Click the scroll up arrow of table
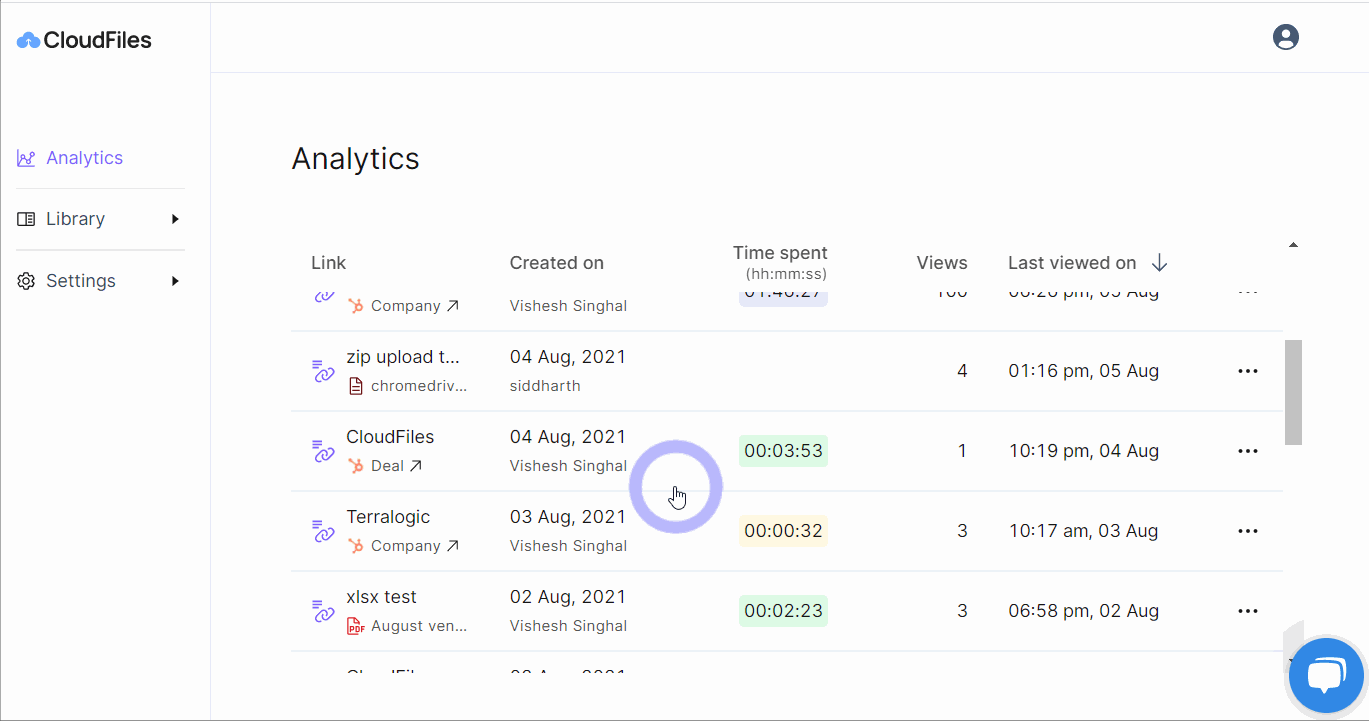This screenshot has height=721, width=1369. (1293, 245)
